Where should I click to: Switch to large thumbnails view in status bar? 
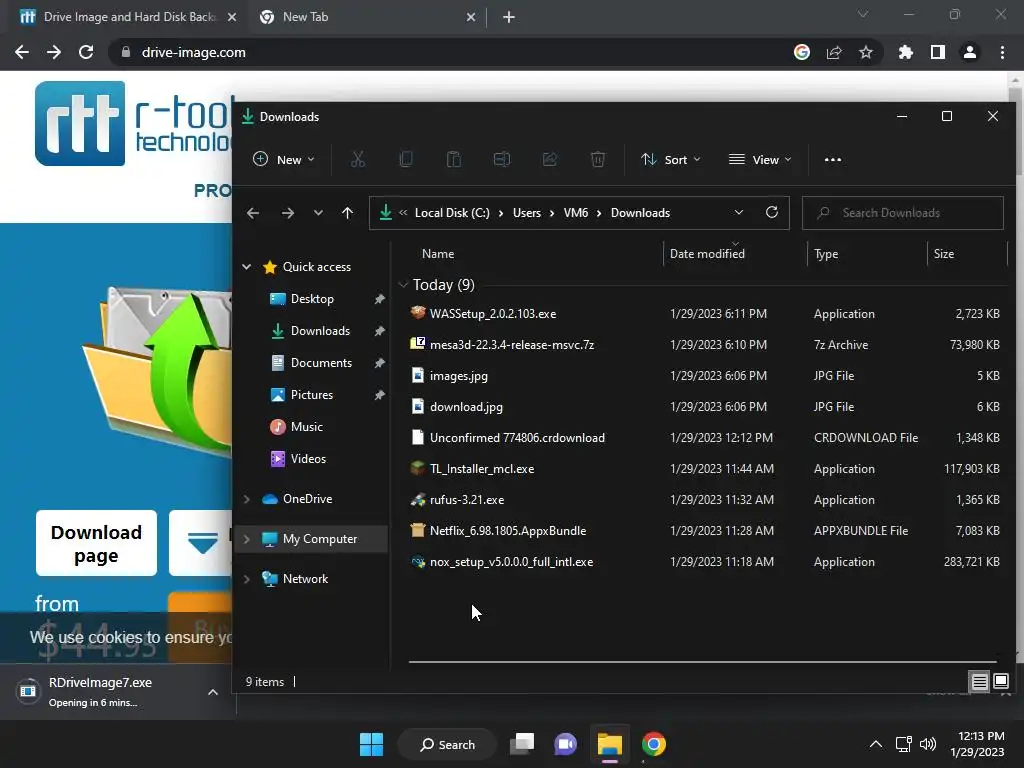click(1000, 682)
